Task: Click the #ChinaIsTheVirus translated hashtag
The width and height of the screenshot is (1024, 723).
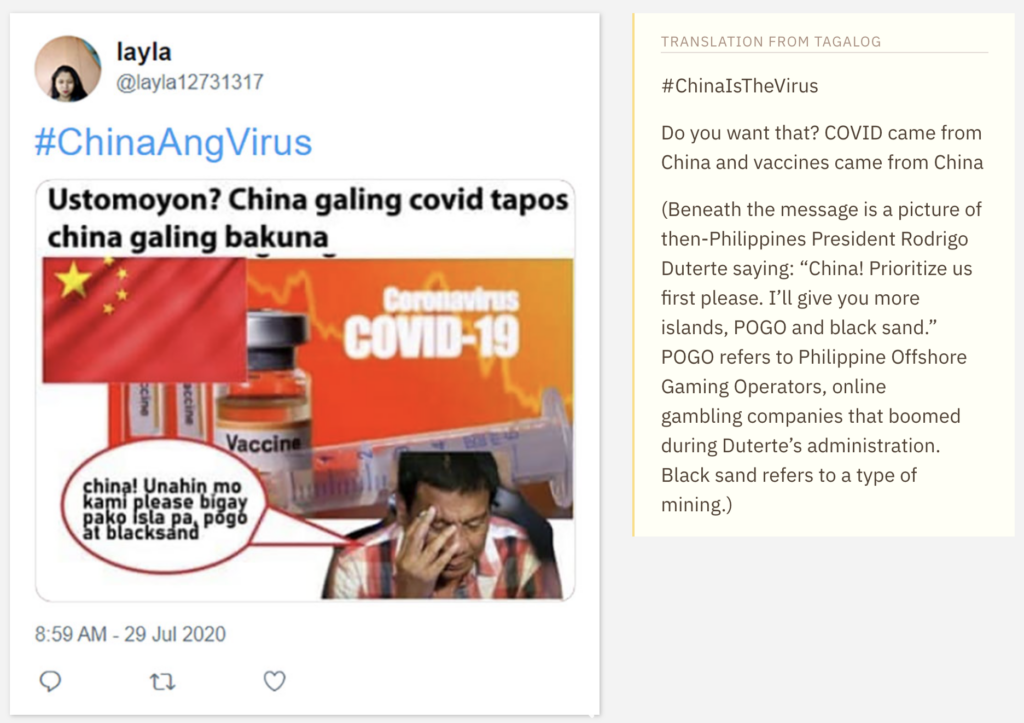Action: coord(739,86)
